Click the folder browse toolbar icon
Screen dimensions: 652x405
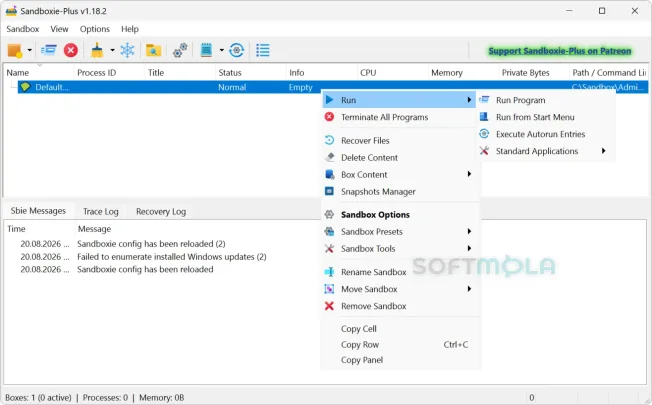[153, 50]
